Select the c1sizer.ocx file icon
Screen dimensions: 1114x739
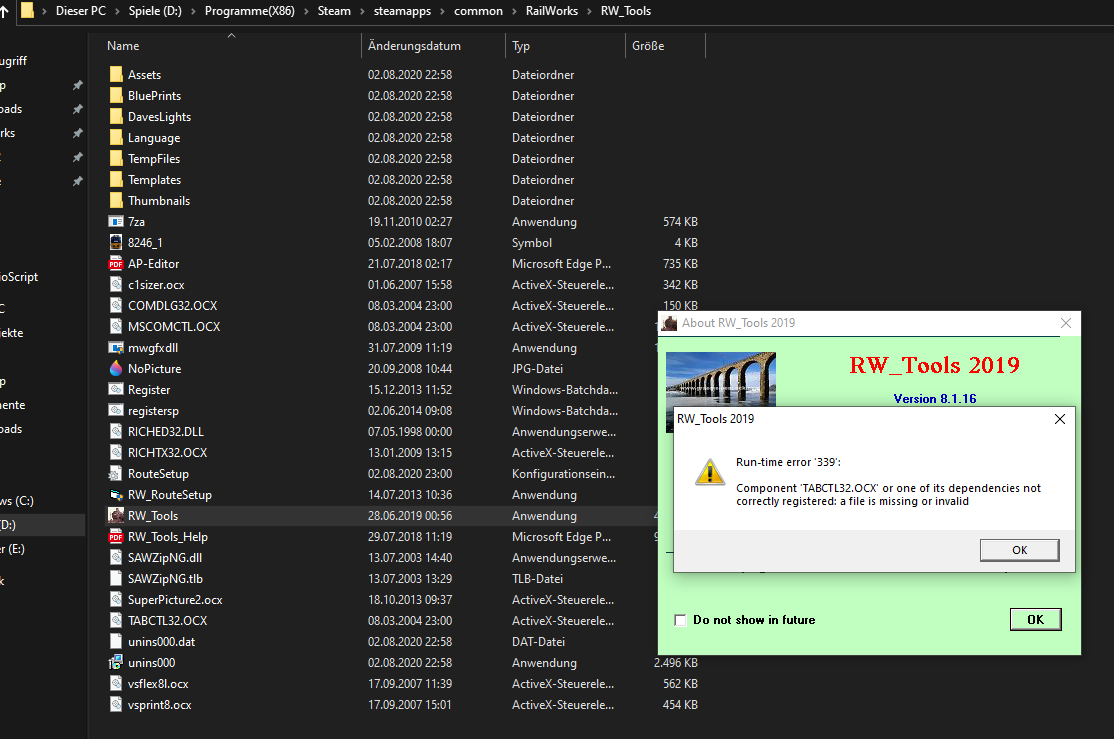(116, 284)
